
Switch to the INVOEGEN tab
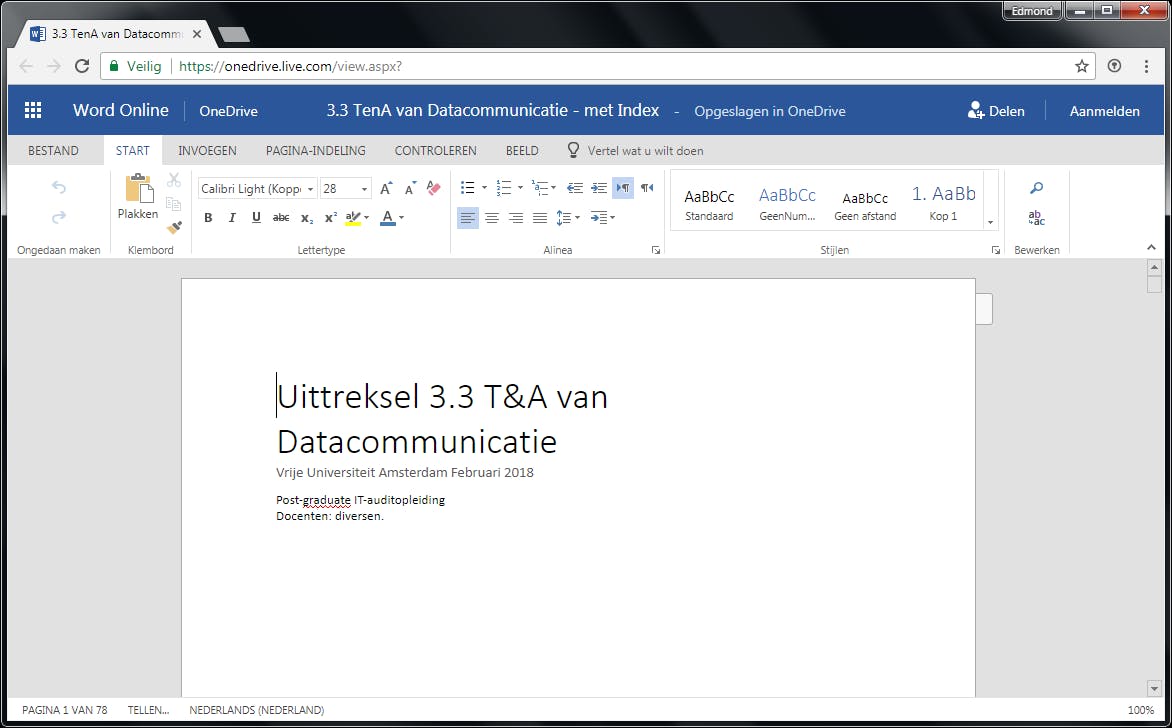tap(207, 150)
